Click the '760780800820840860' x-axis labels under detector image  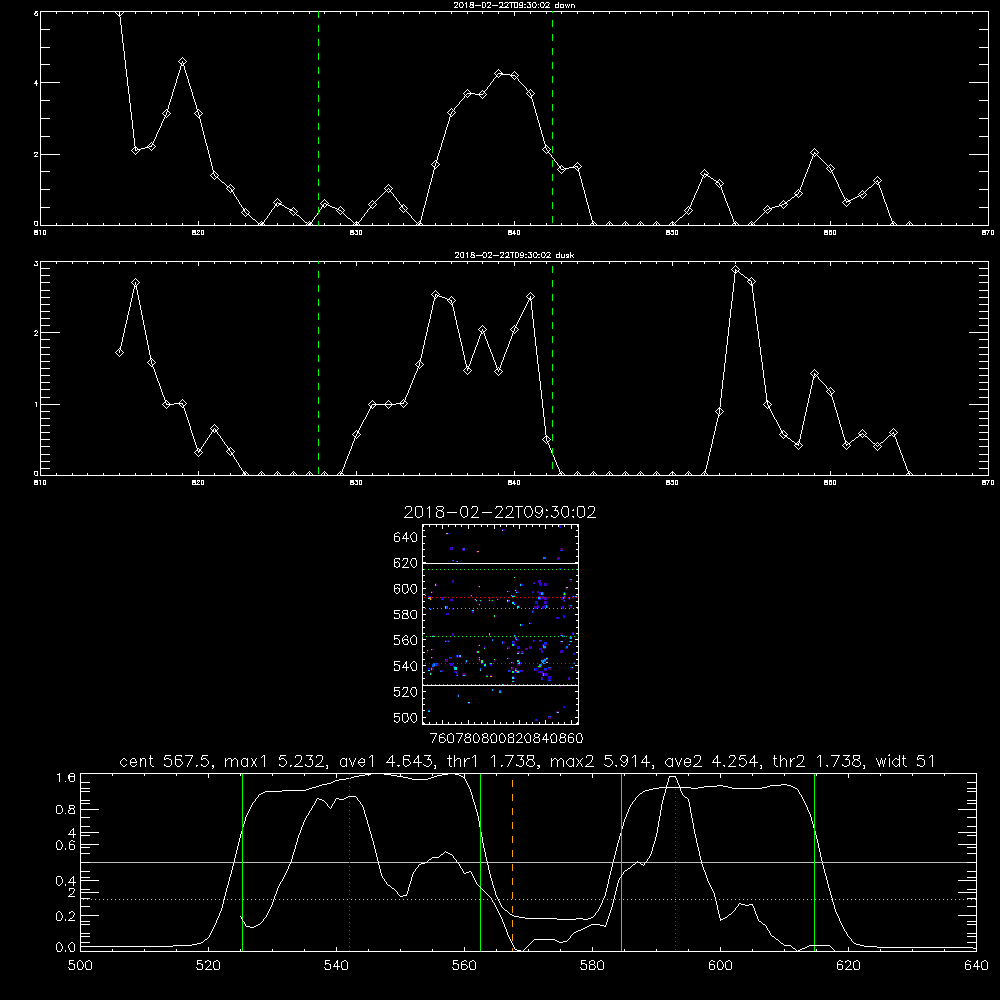[506, 738]
